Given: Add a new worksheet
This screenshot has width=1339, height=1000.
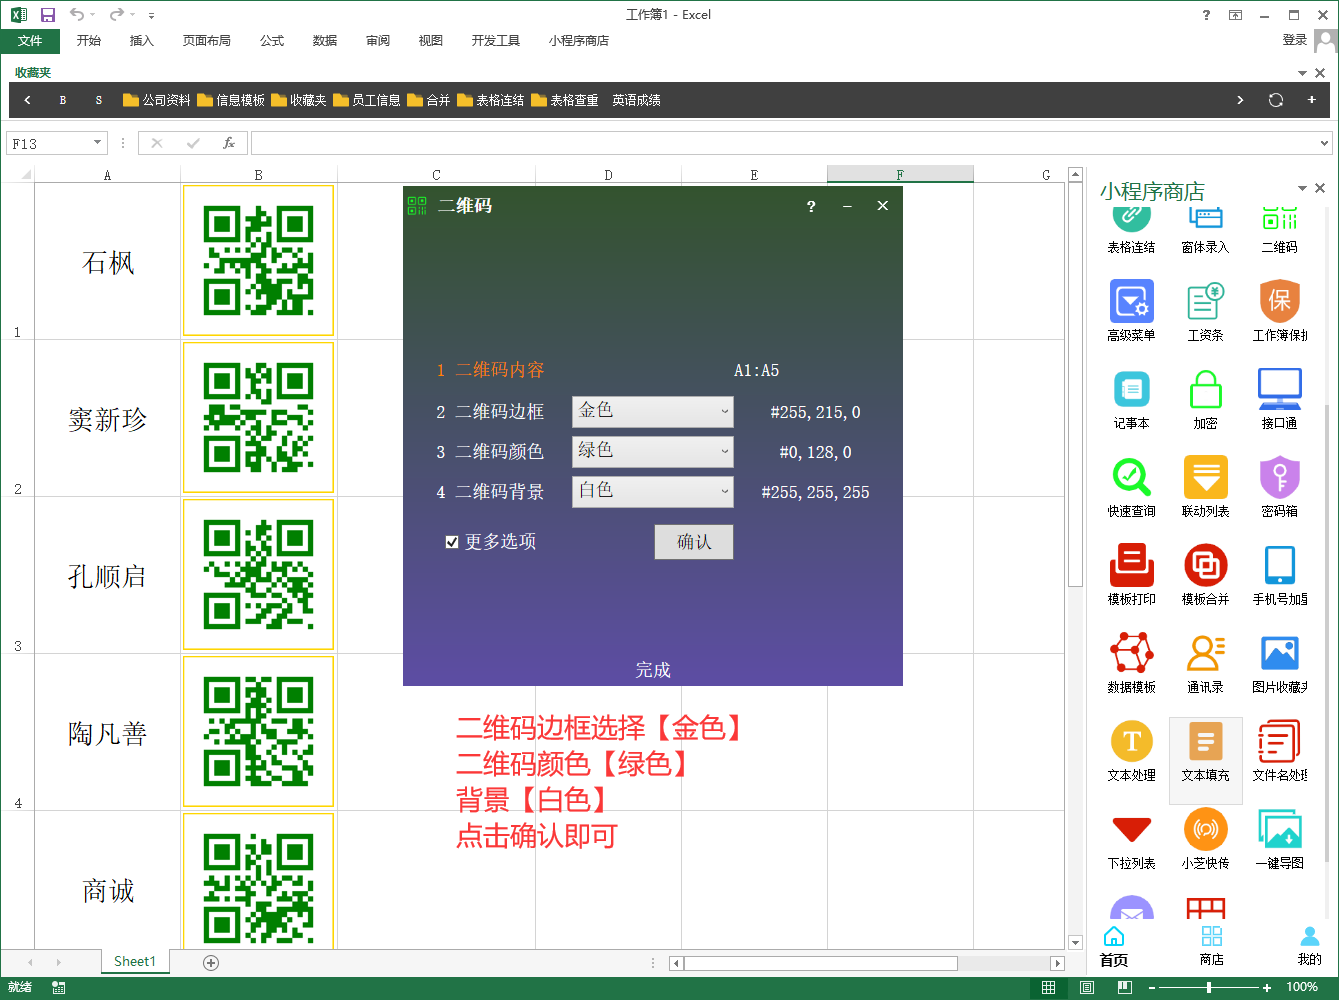Looking at the screenshot, I should 211,962.
